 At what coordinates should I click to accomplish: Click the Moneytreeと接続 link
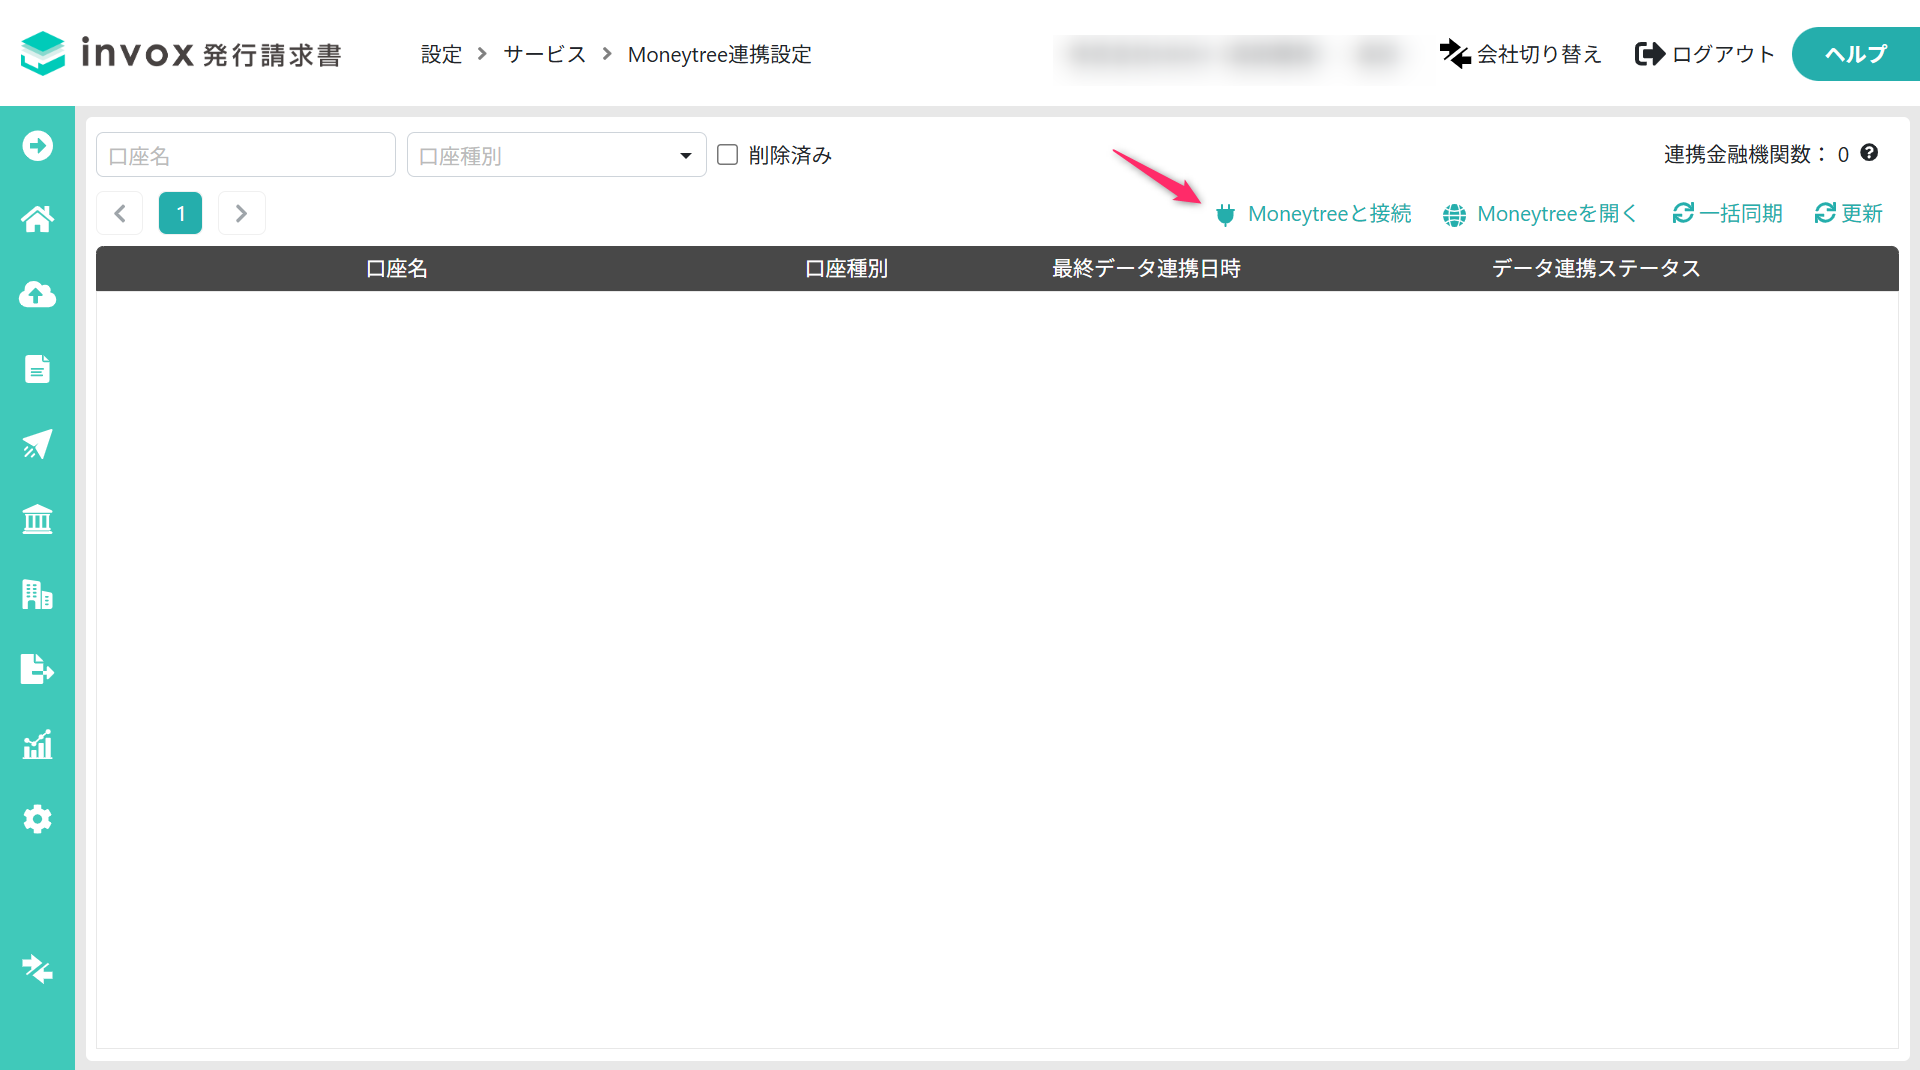(x=1330, y=214)
